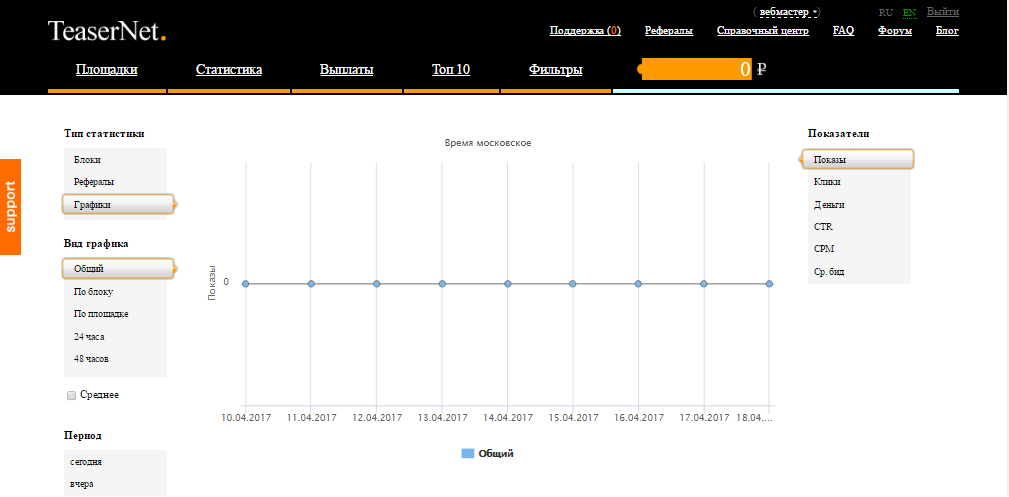Click the TeaserNet logo
Image resolution: width=1009 pixels, height=497 pixels.
[x=107, y=31]
